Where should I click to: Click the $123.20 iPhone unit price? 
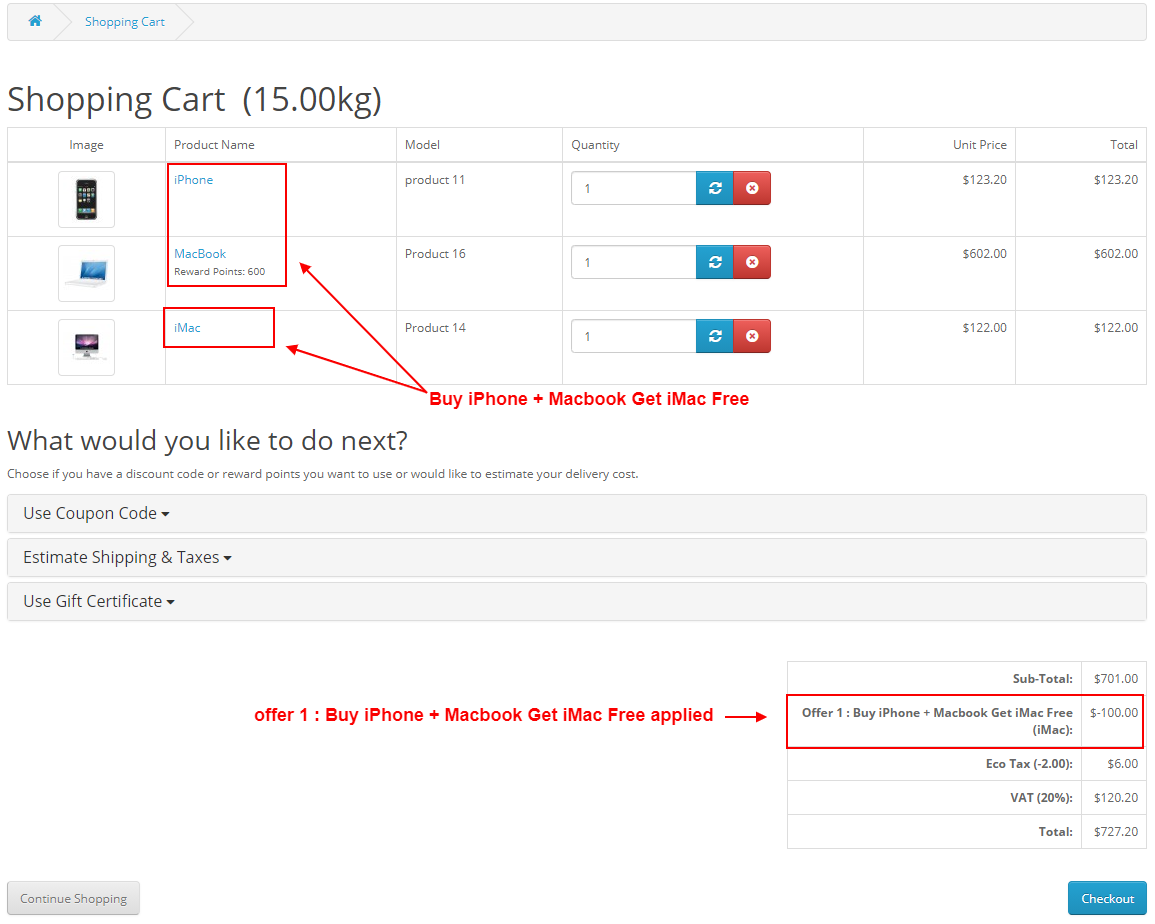pyautogui.click(x=984, y=180)
